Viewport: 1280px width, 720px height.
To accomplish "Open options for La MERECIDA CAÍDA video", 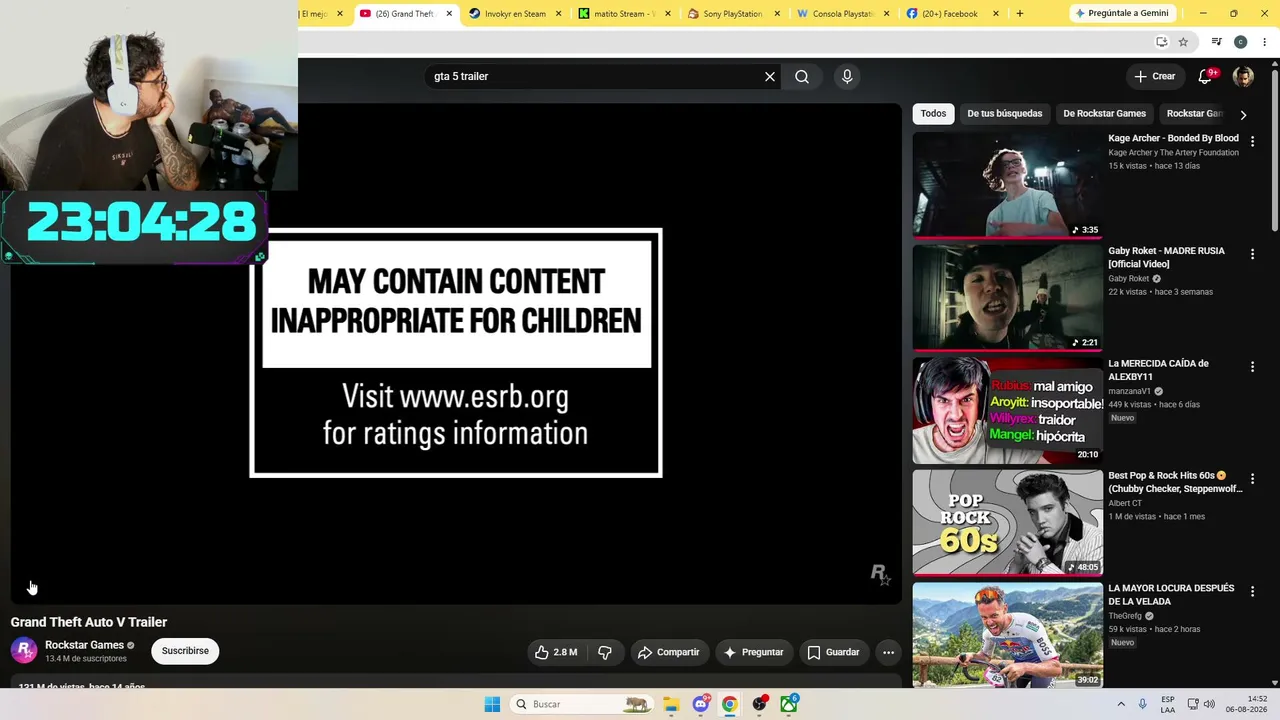I will (1252, 367).
